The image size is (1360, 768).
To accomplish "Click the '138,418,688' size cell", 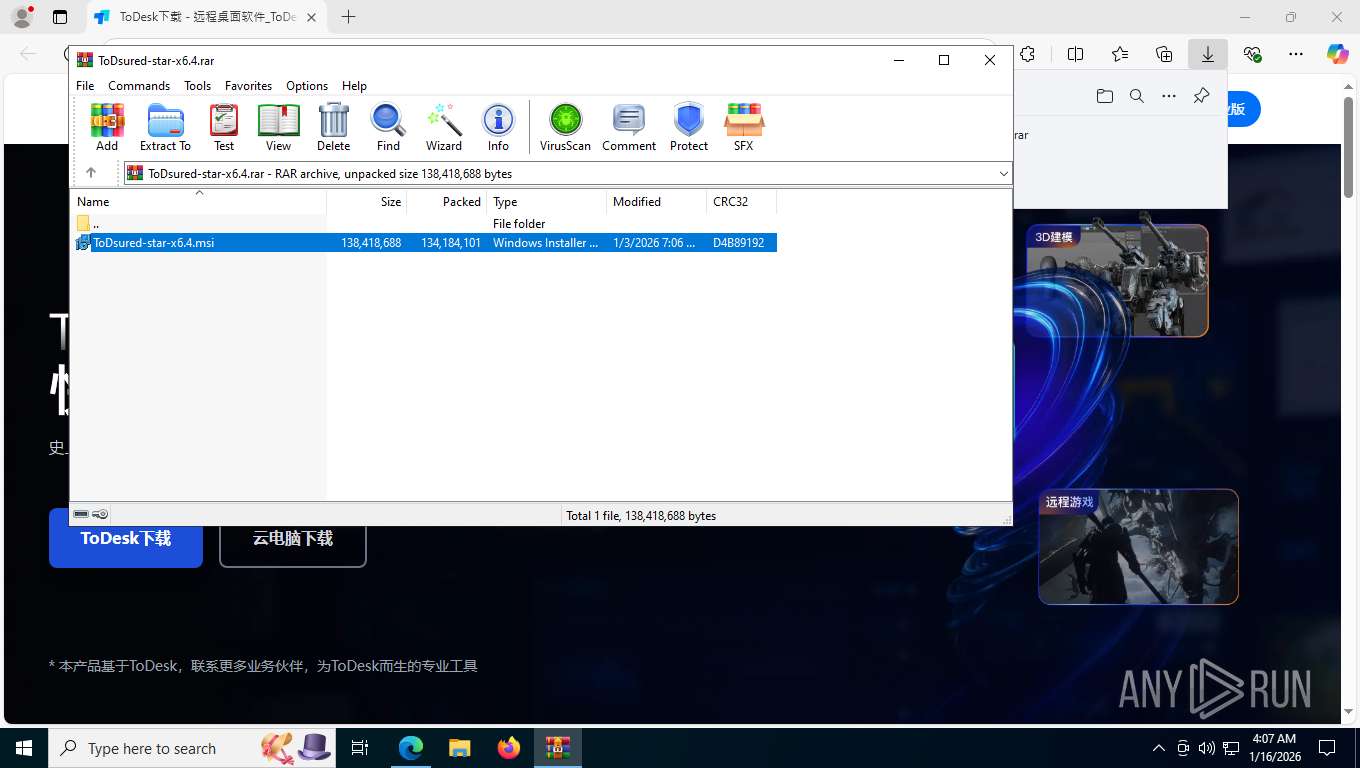I will click(371, 243).
